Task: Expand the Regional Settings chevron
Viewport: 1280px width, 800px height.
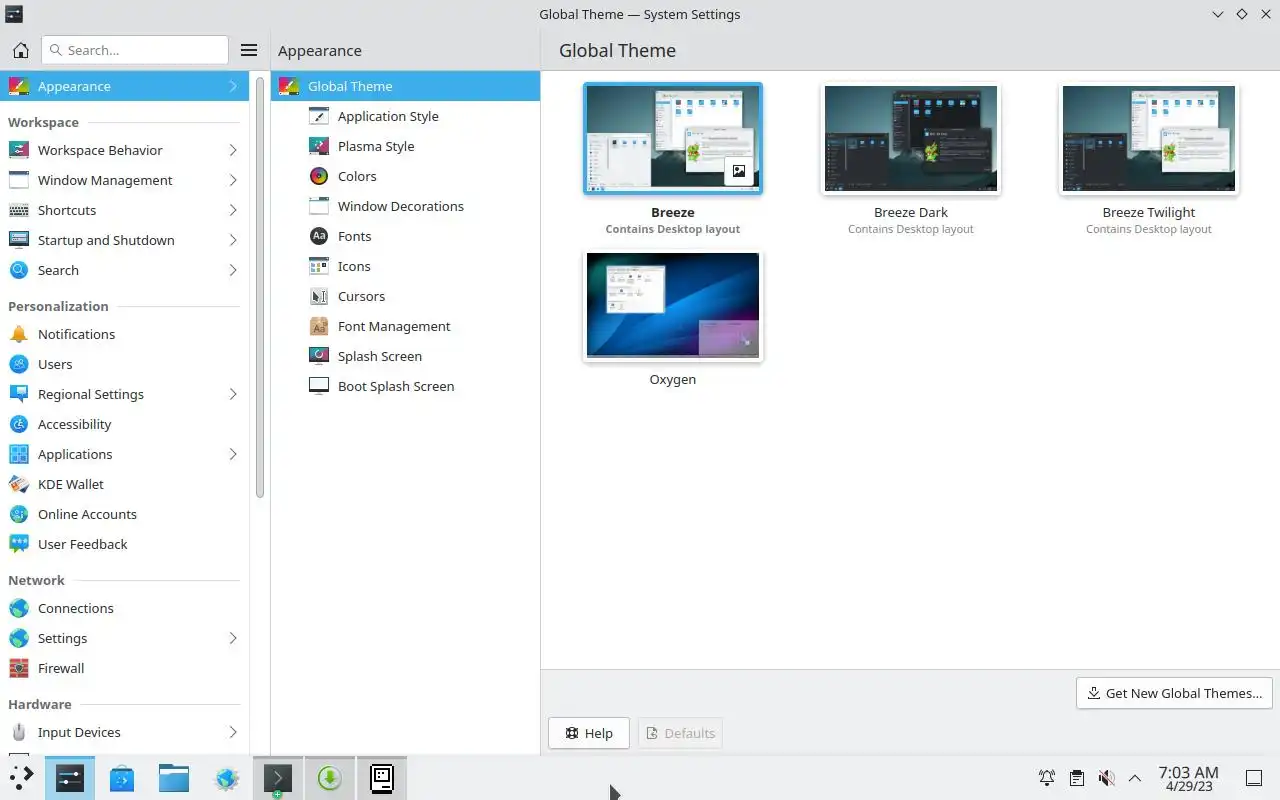Action: click(233, 394)
